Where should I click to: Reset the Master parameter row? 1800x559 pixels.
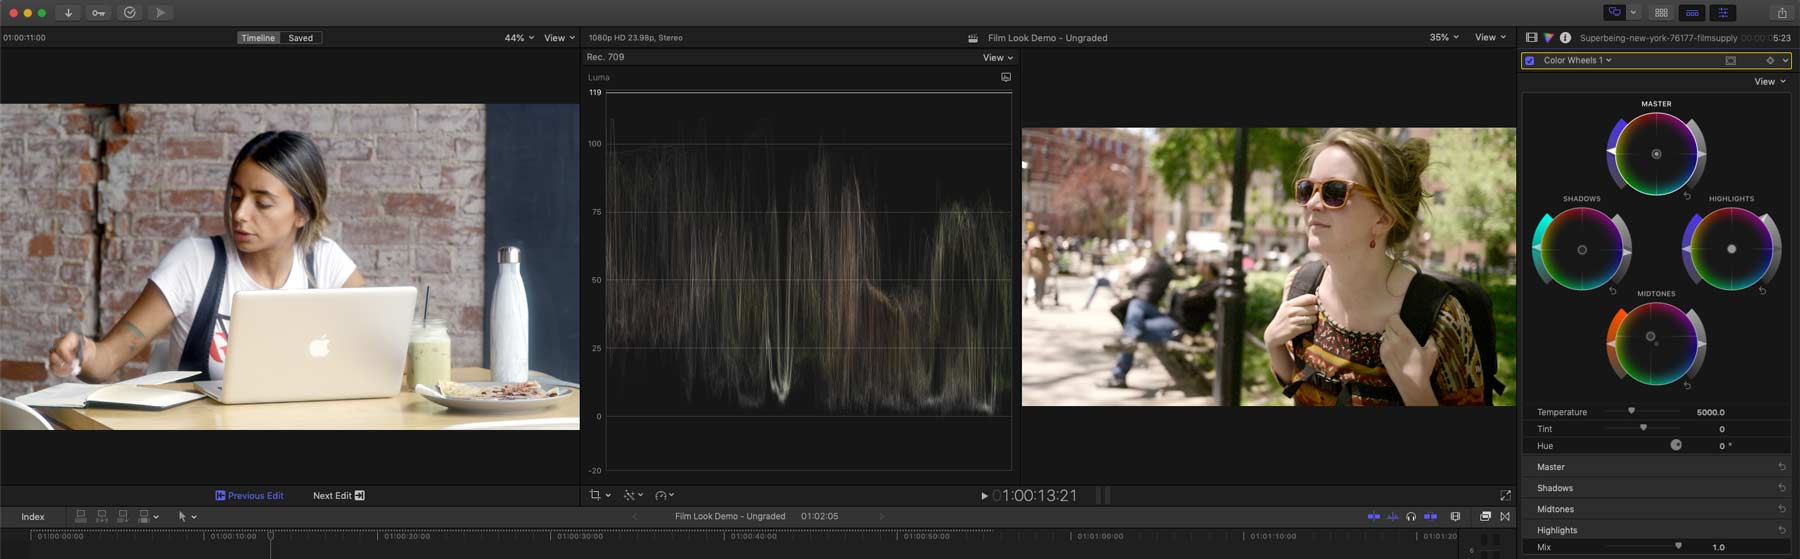pyautogui.click(x=1782, y=467)
